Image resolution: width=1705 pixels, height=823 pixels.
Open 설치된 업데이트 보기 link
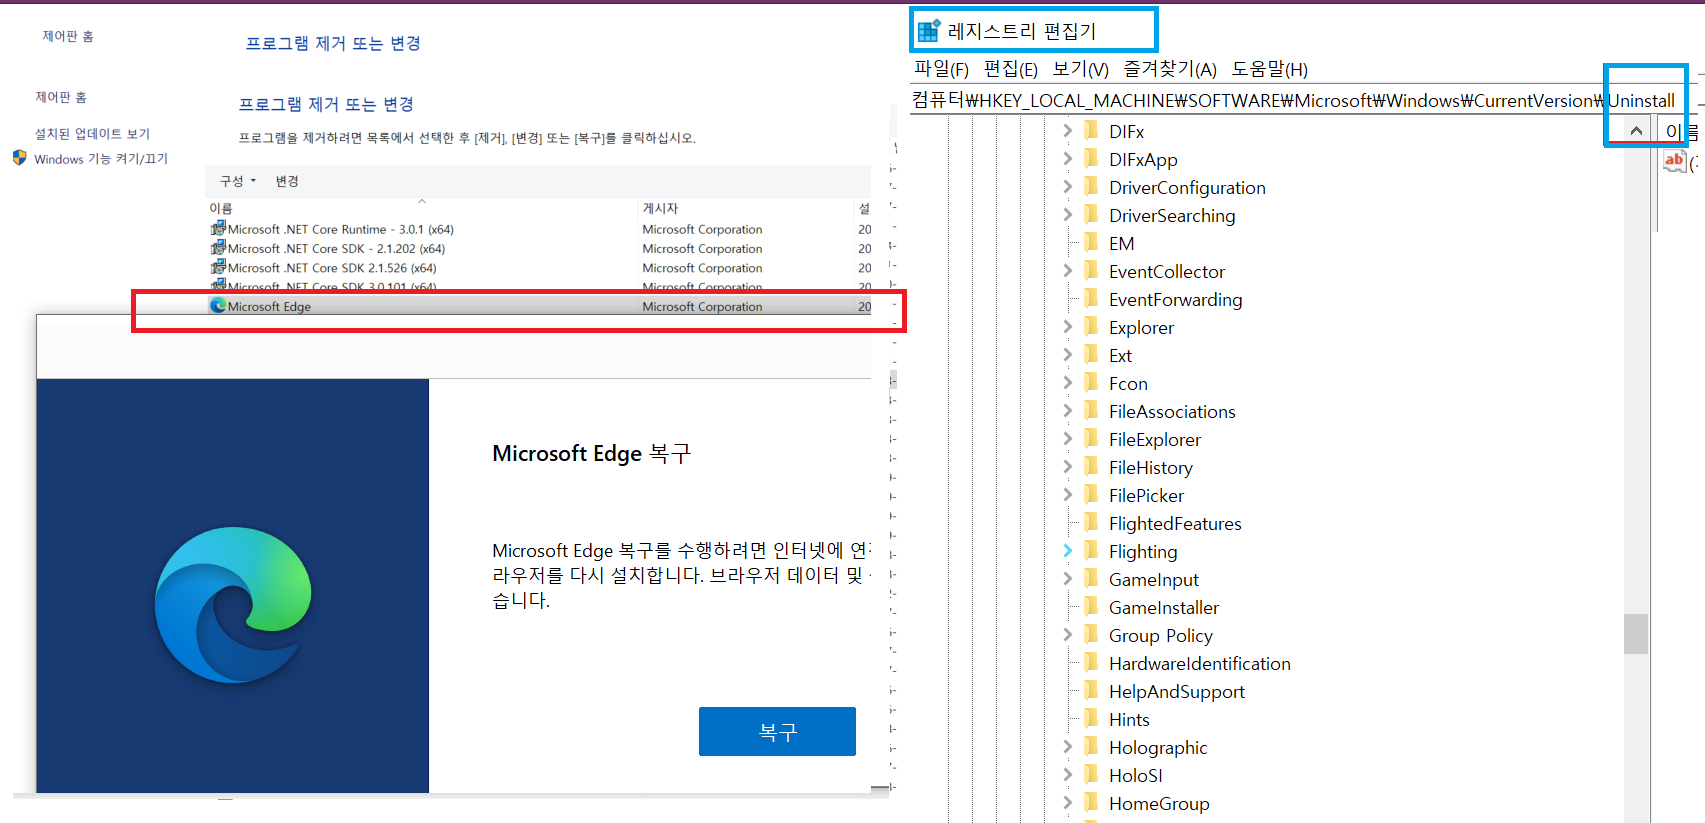click(92, 134)
